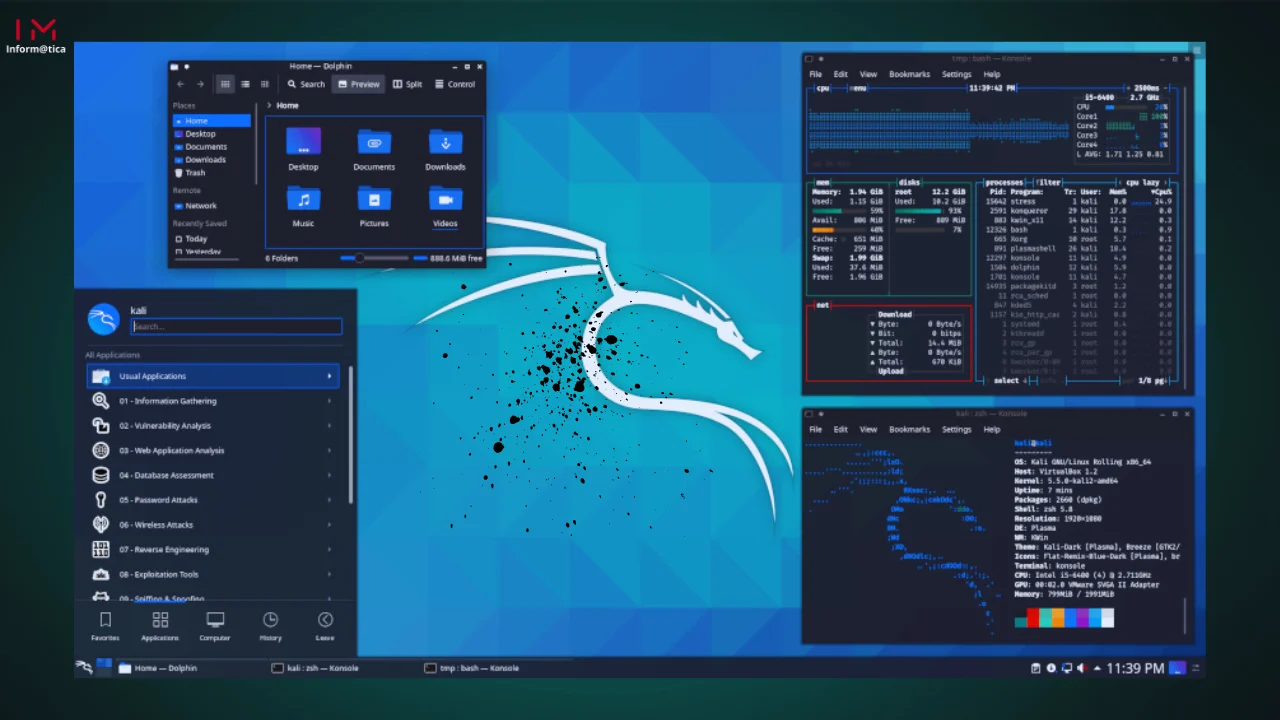Click the red color block in neofetch
Image resolution: width=1280 pixels, height=720 pixels.
pyautogui.click(x=1033, y=619)
